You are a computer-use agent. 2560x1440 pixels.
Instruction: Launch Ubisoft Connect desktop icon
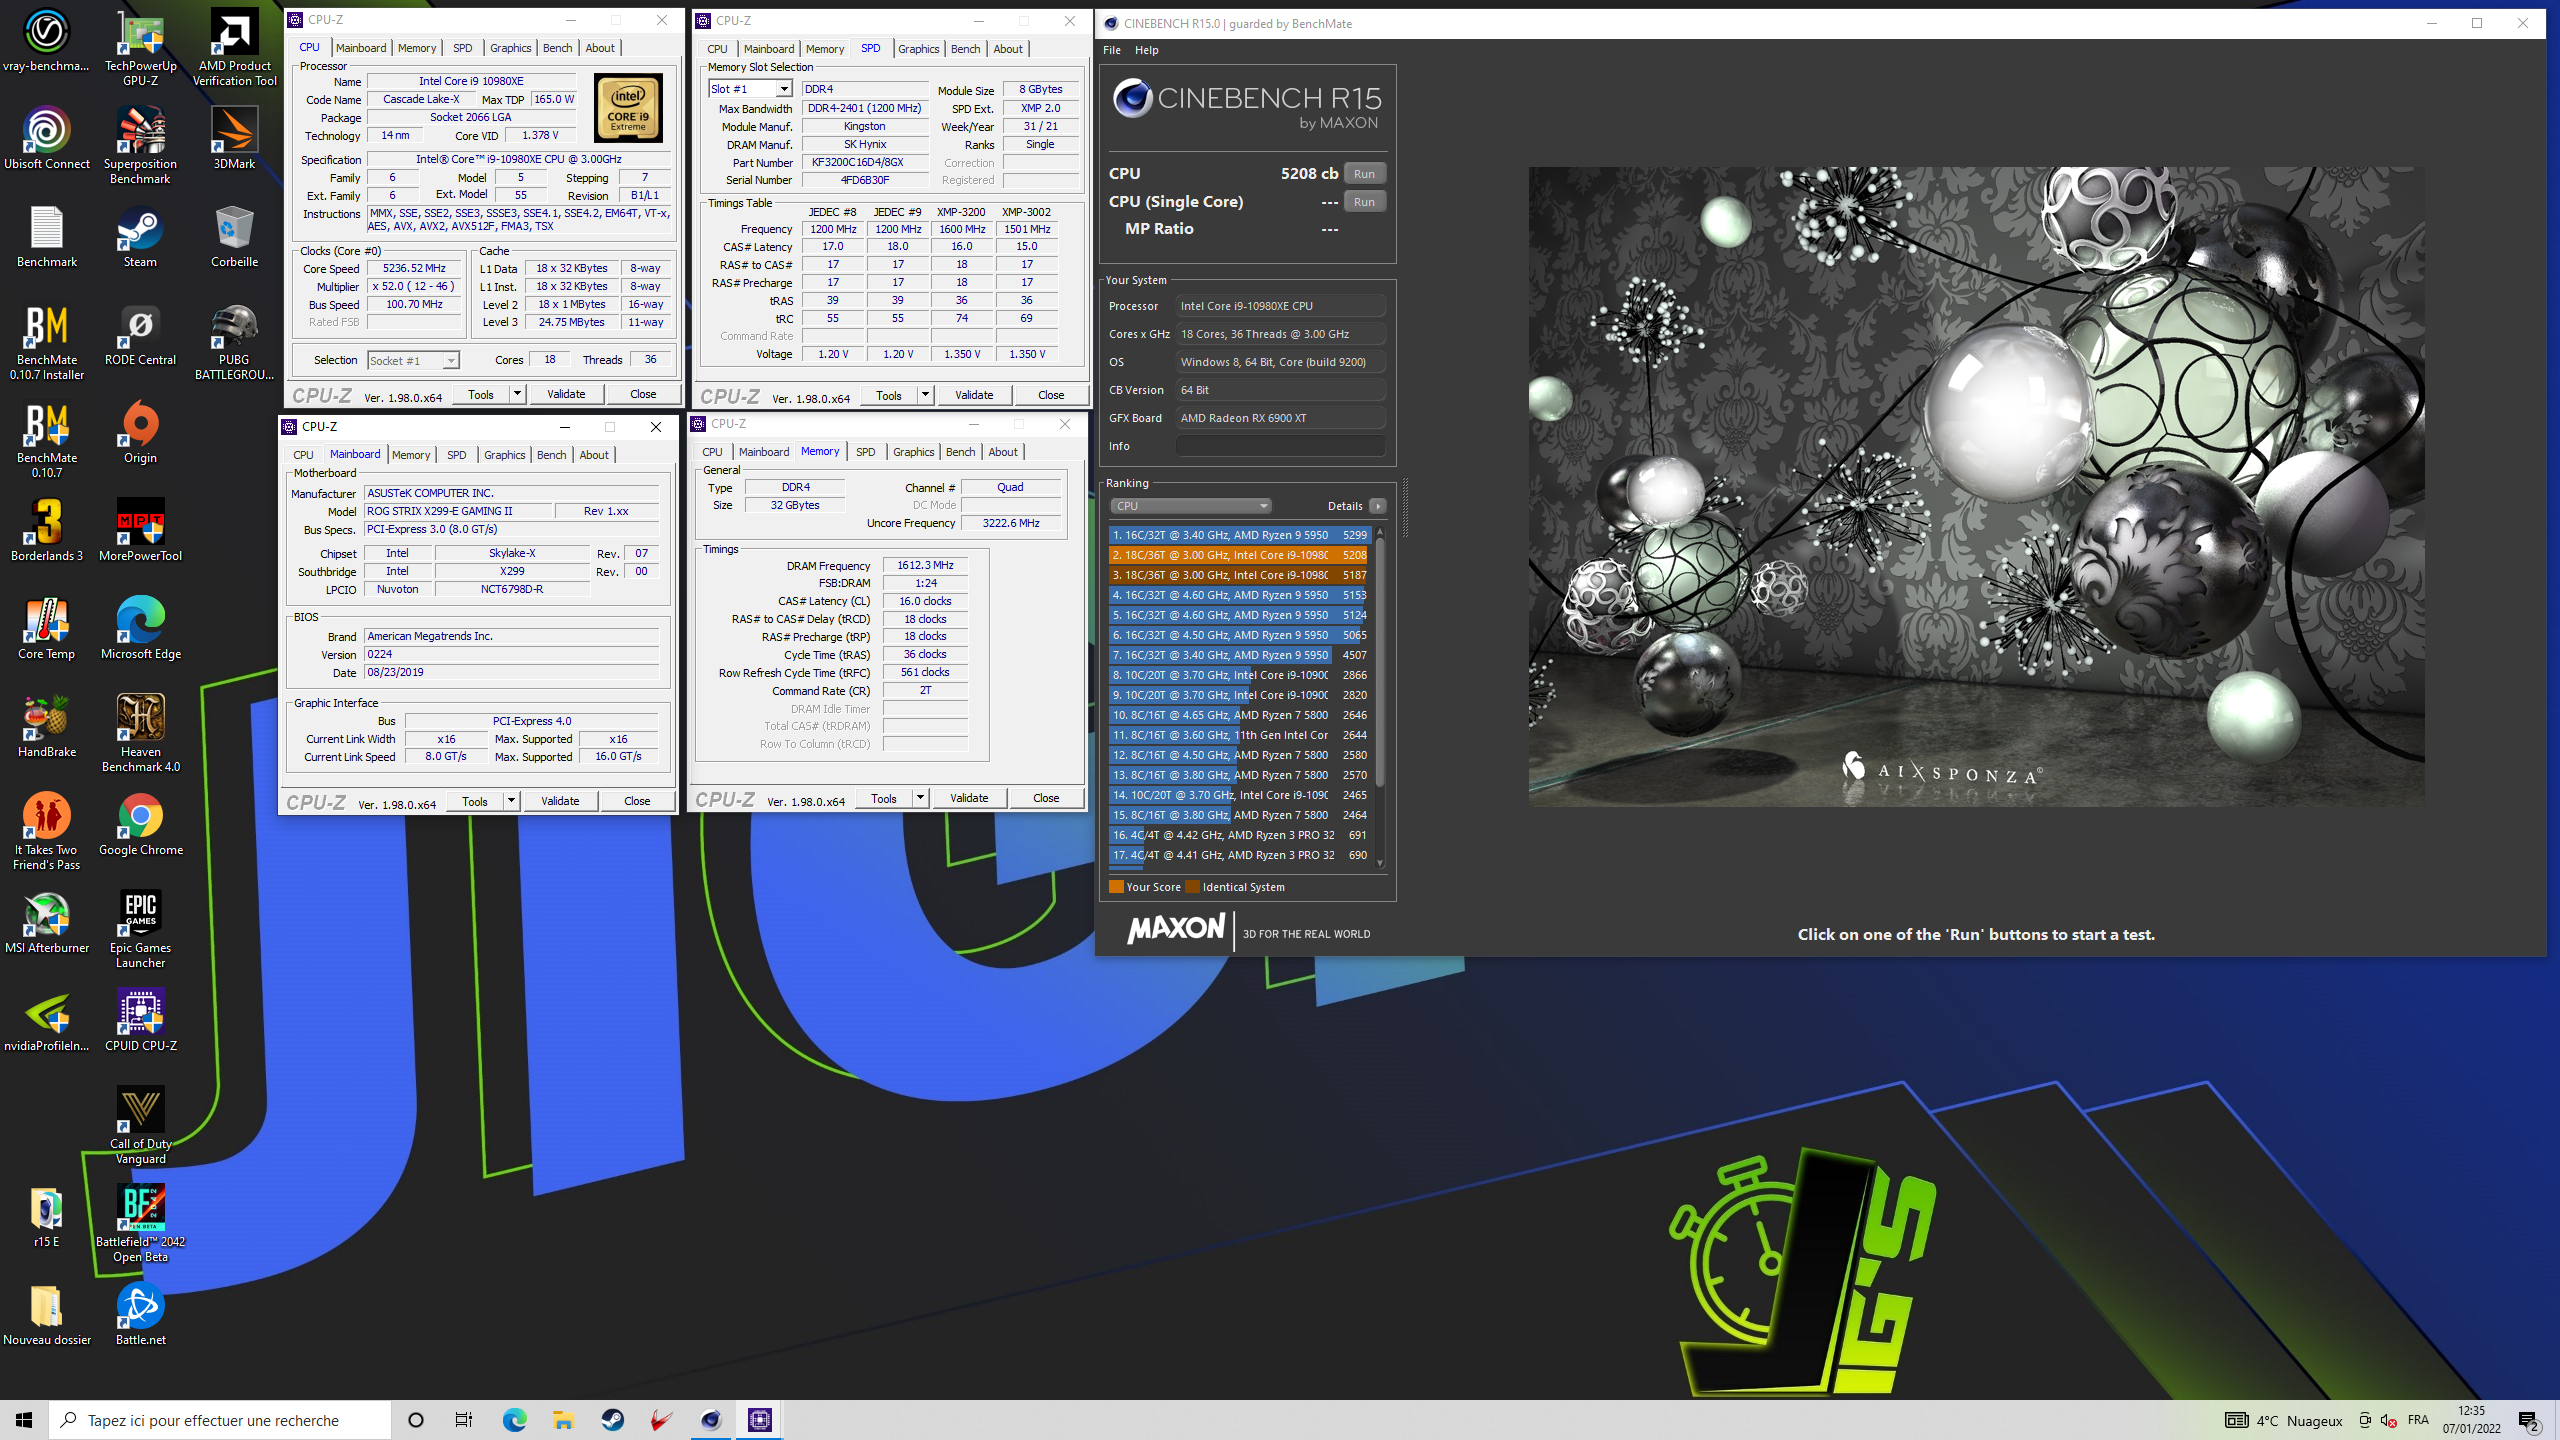pos(46,138)
